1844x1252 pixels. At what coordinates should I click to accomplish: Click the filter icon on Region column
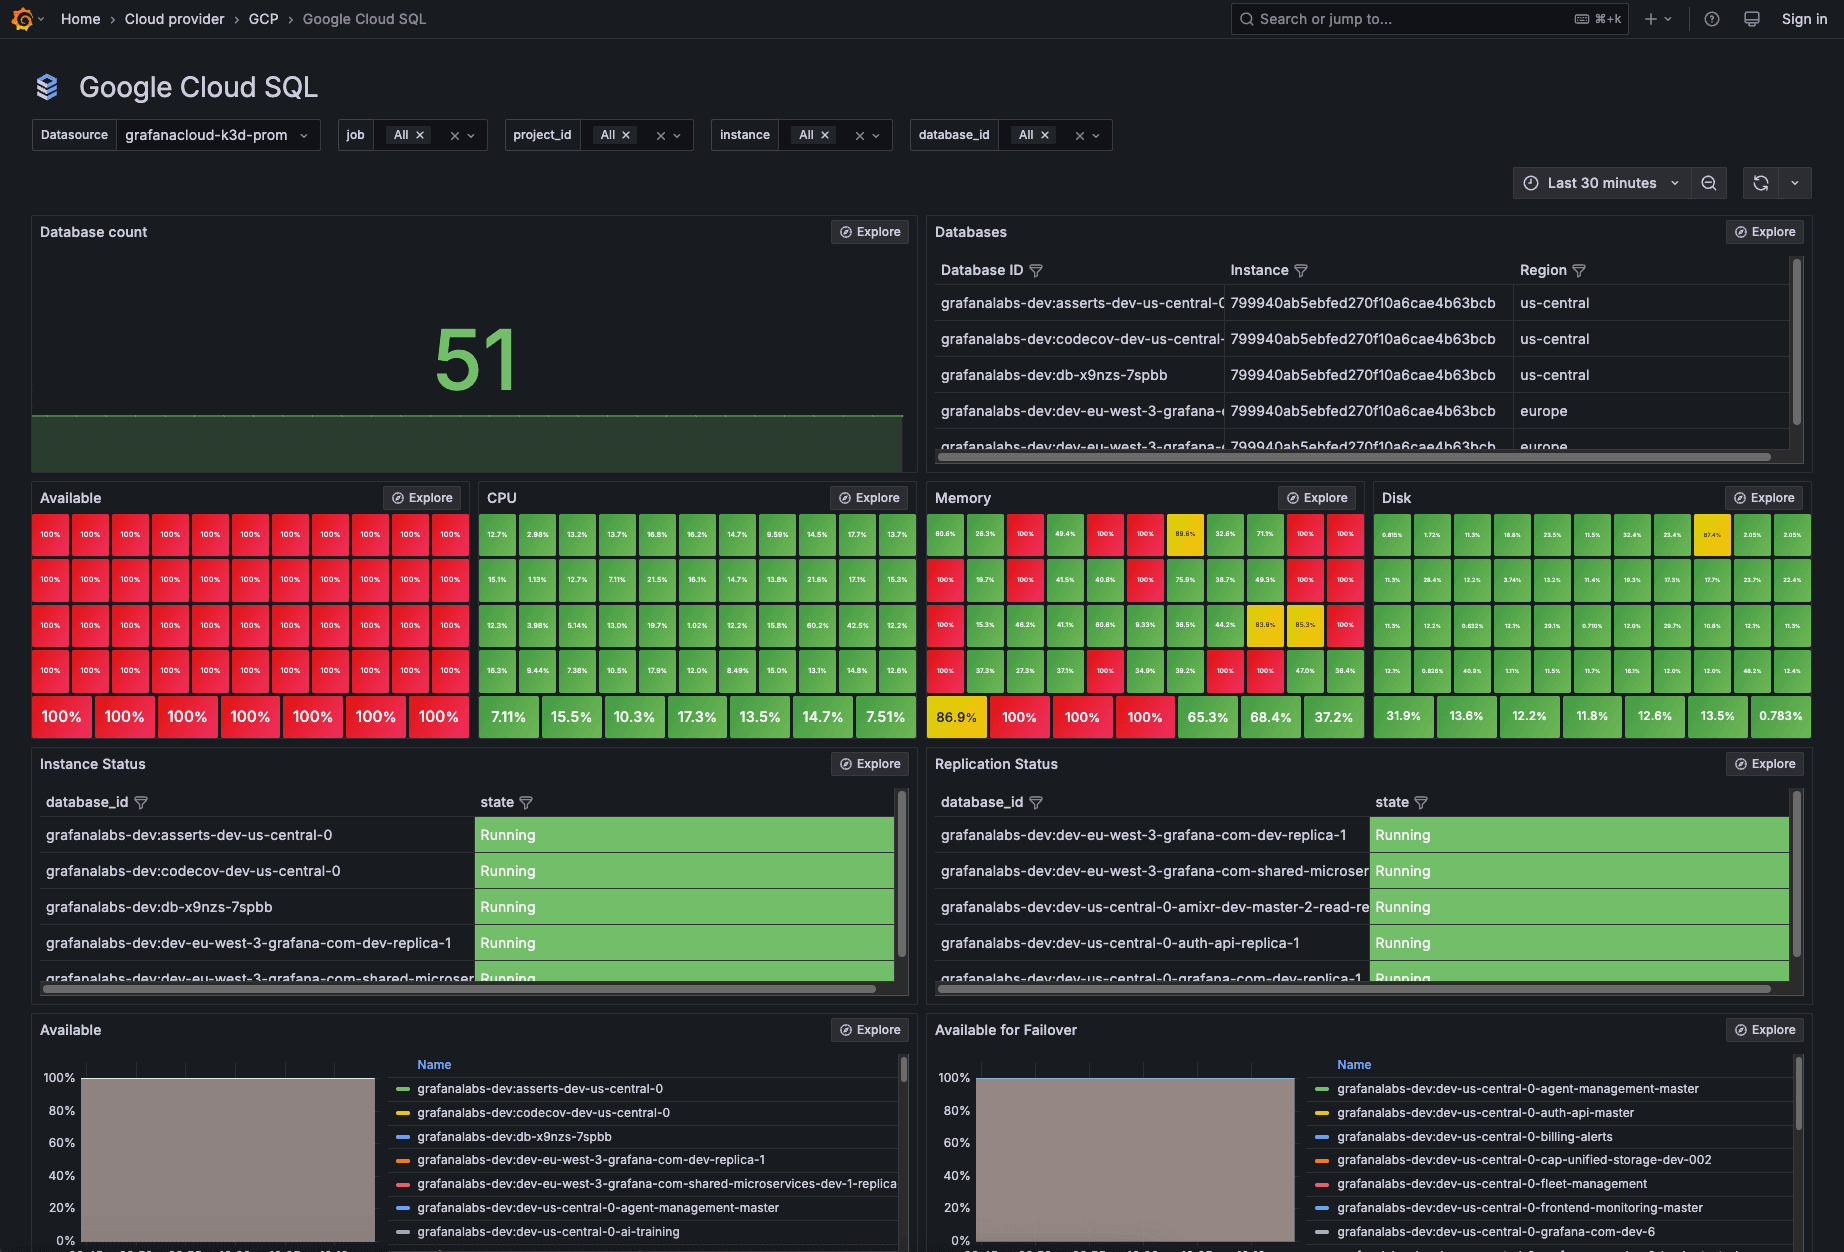(1580, 270)
